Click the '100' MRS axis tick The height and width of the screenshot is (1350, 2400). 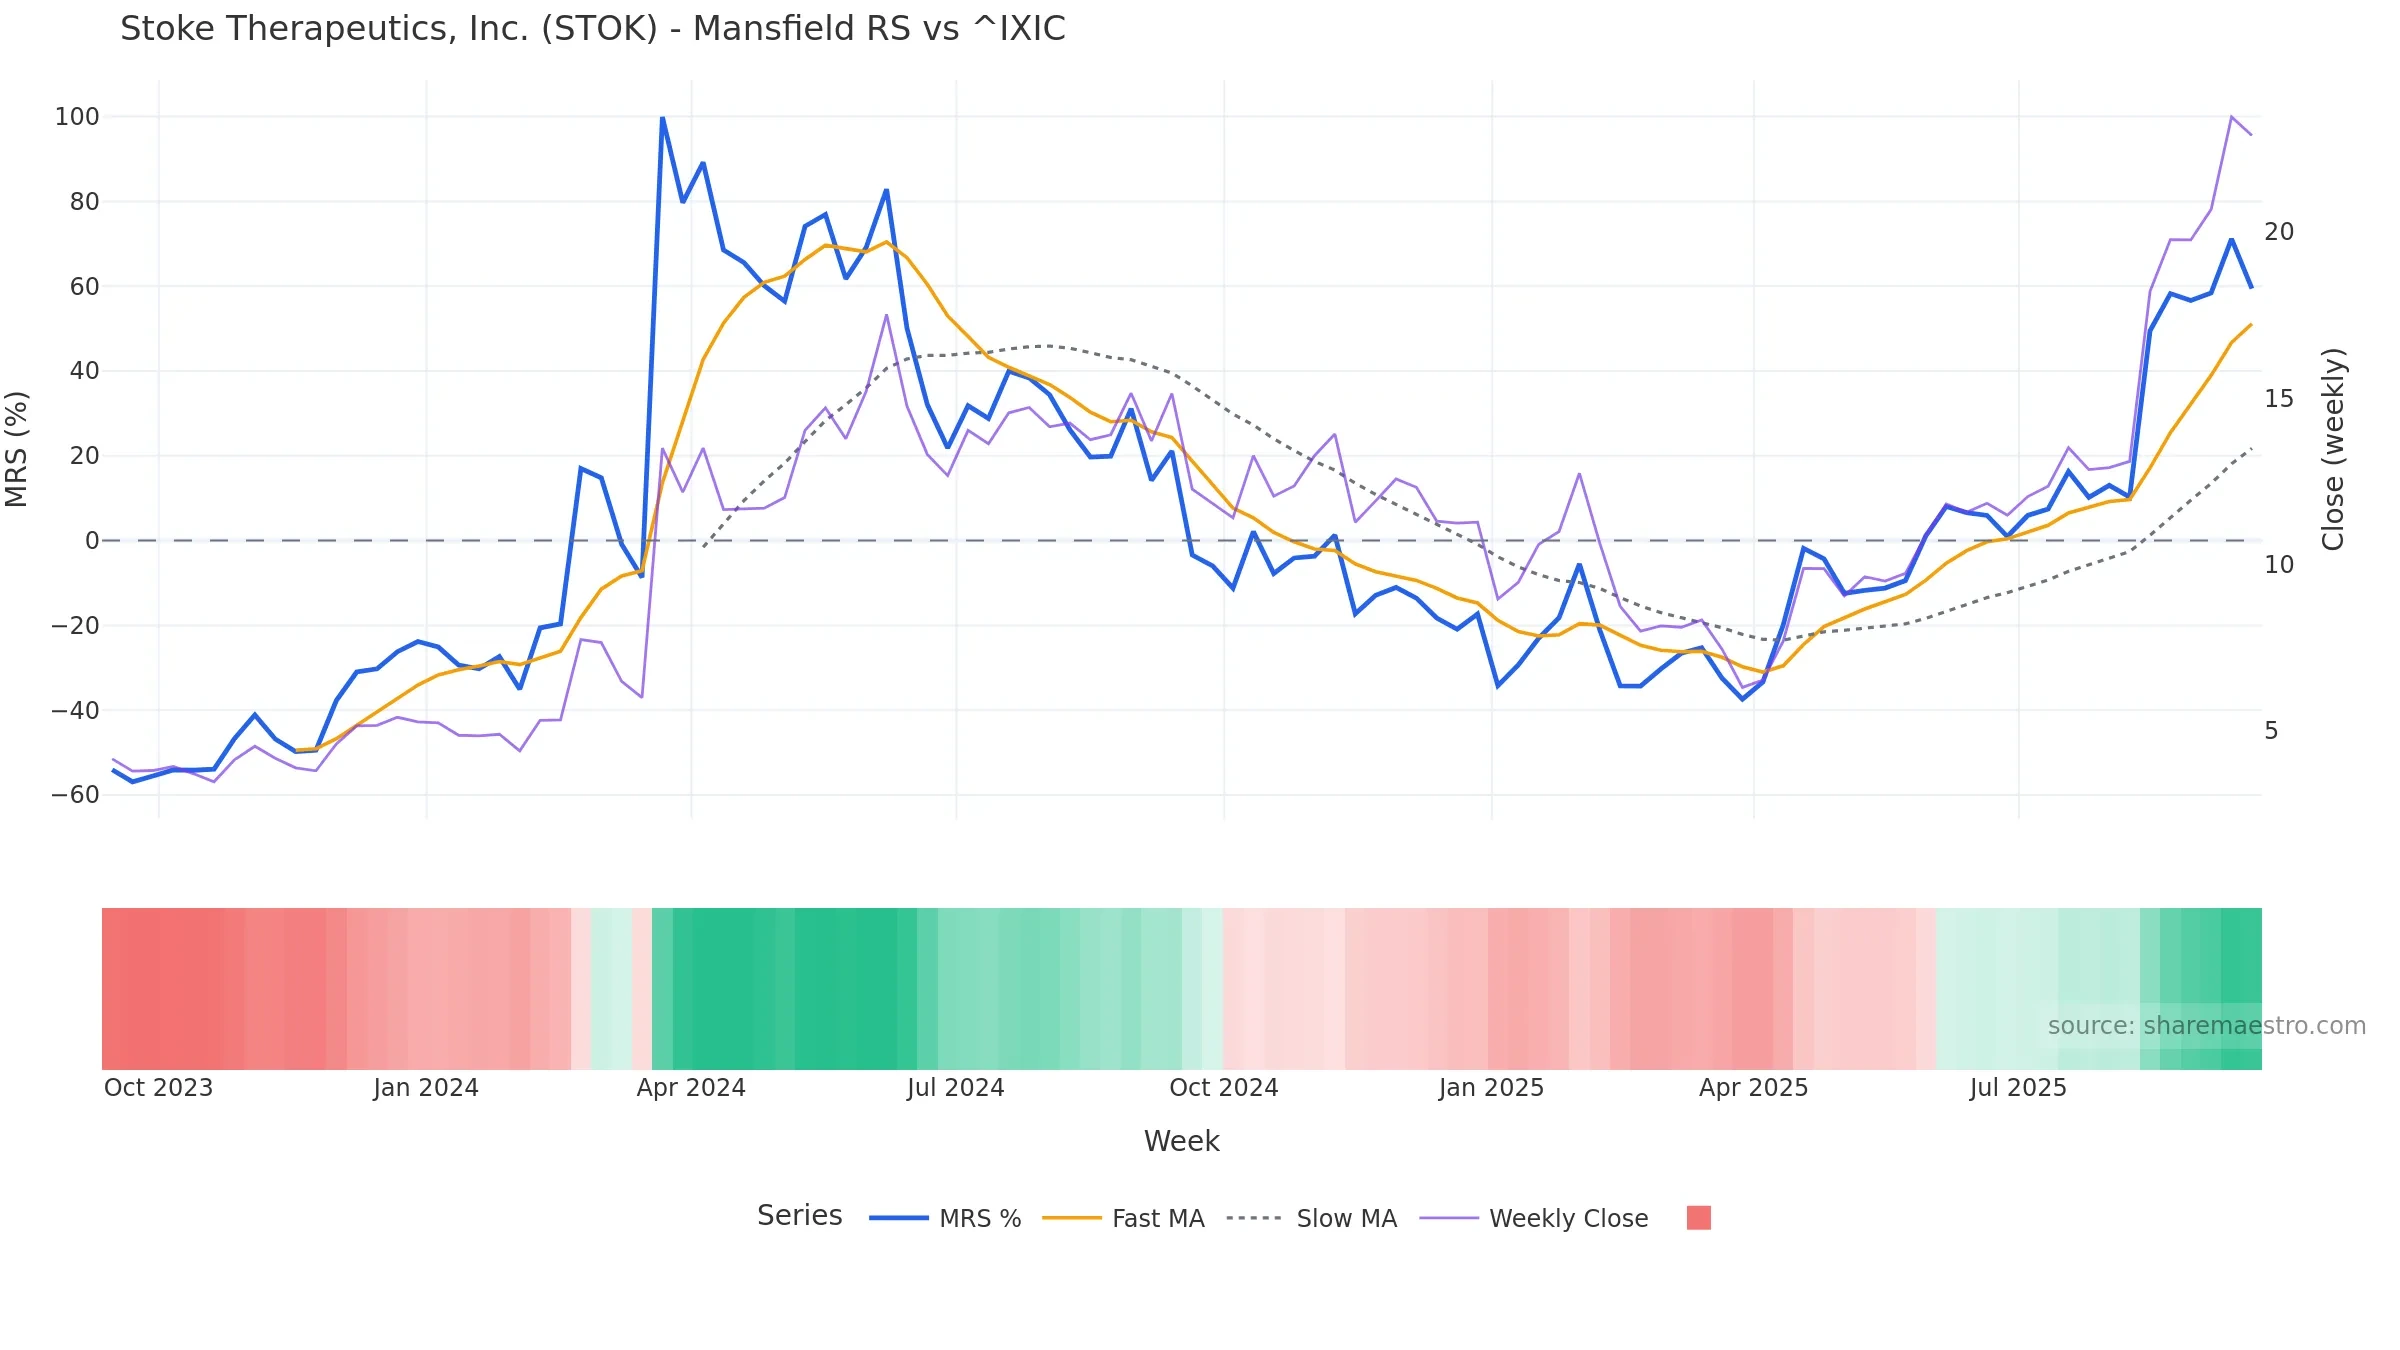point(77,117)
